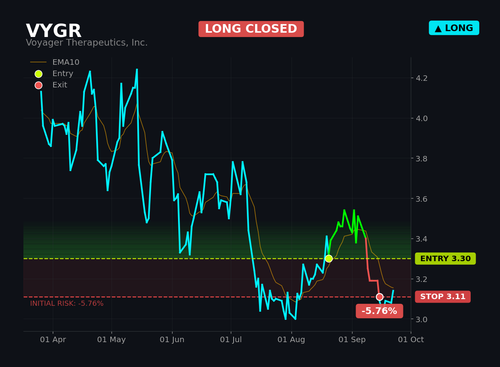The image size is (500, 367).
Task: Click the 3.2 price axis label
Action: (421, 279)
